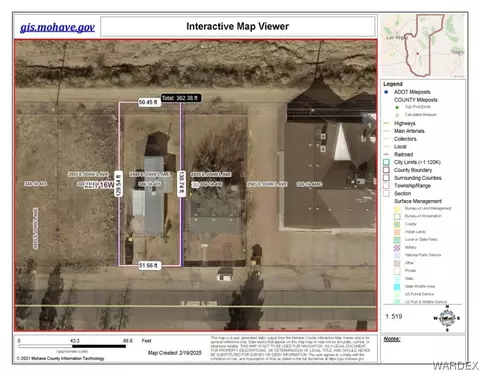Image resolution: width=480 pixels, height=376 pixels.
Task: Click the 2021 Mohave County Information Technology copyright
Action: [60, 358]
